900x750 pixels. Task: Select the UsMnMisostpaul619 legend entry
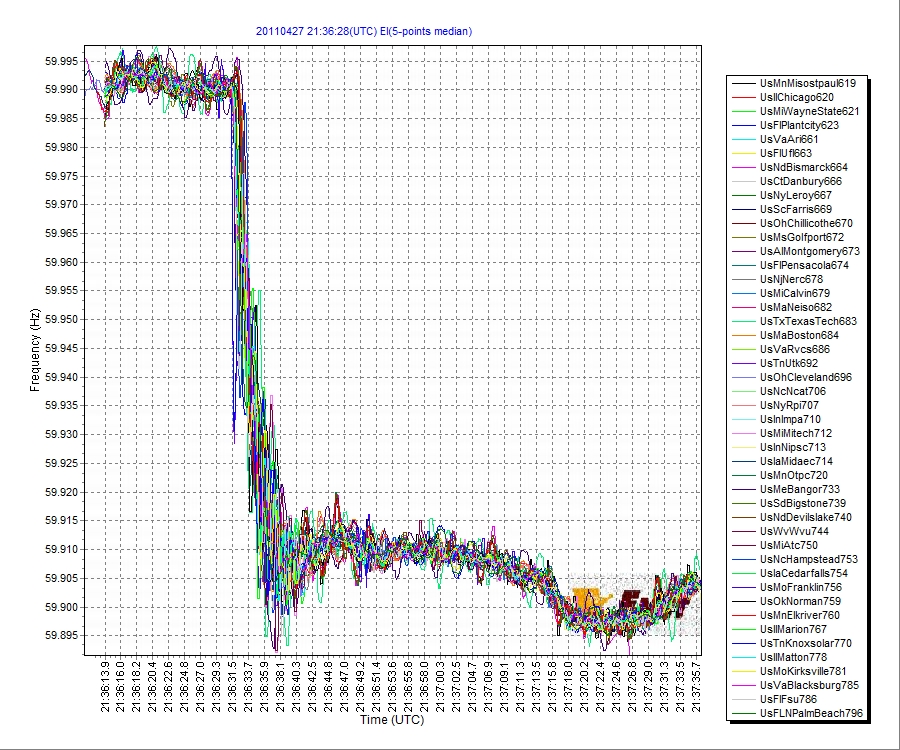pos(807,83)
